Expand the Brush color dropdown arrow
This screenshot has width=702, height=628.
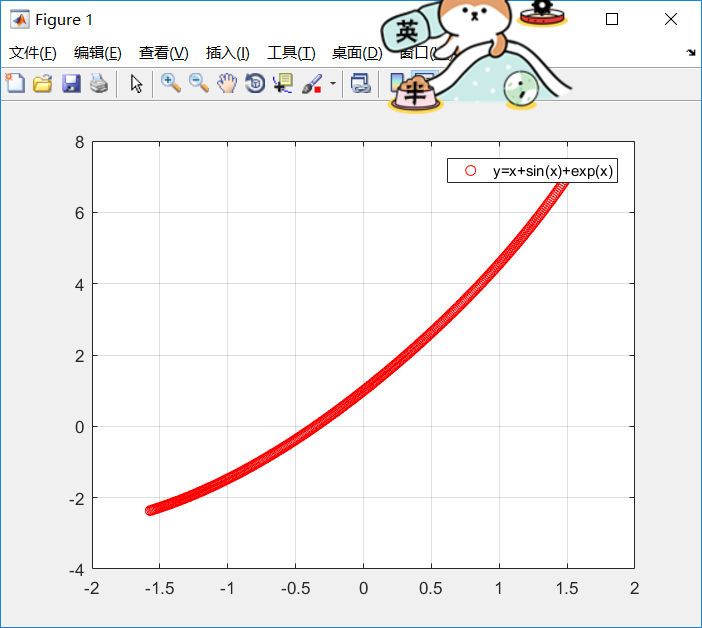333,84
